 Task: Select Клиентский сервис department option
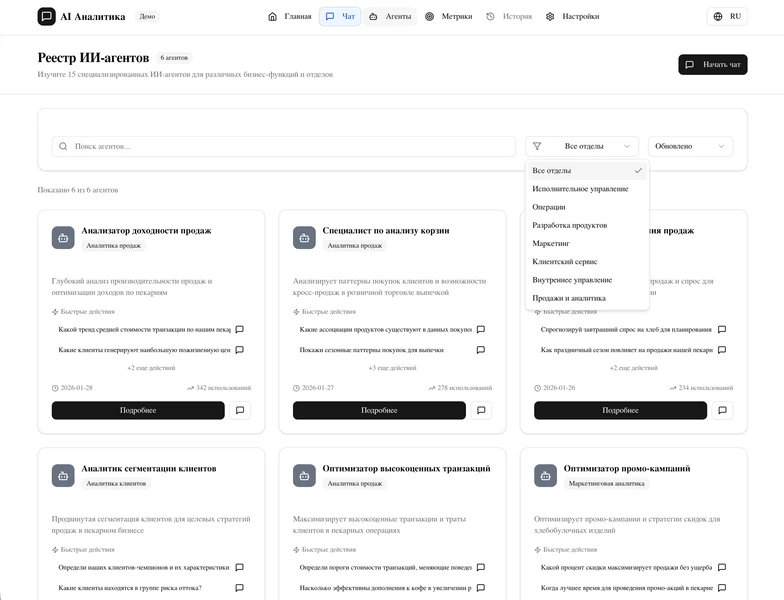point(587,262)
